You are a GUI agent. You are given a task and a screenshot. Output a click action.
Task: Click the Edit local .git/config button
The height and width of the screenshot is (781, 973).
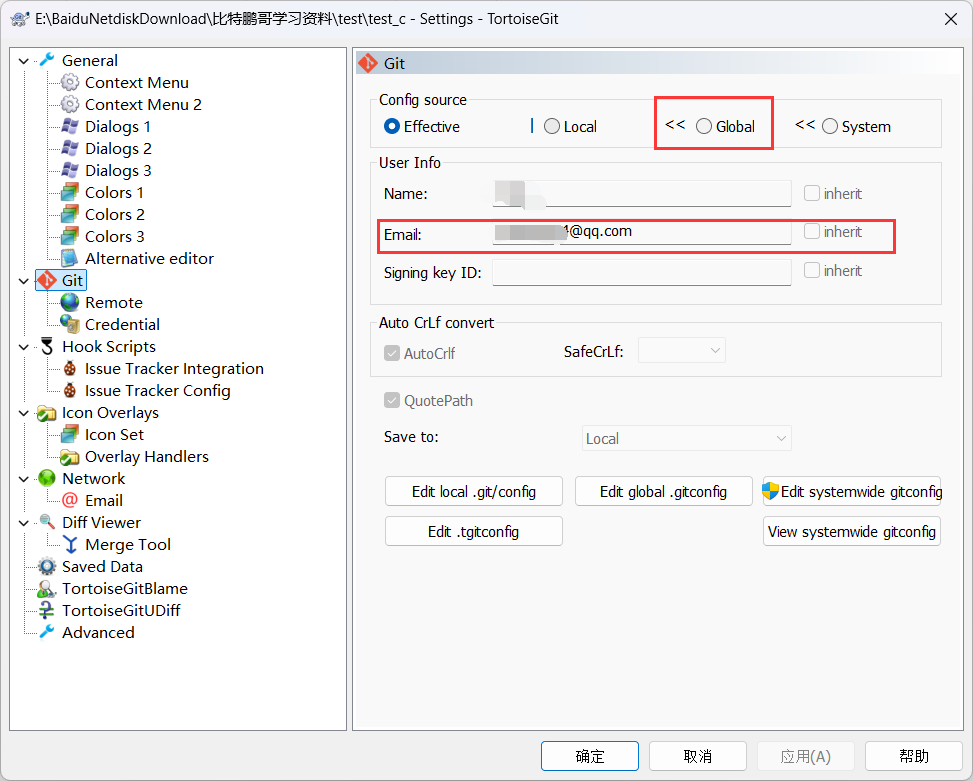click(473, 491)
